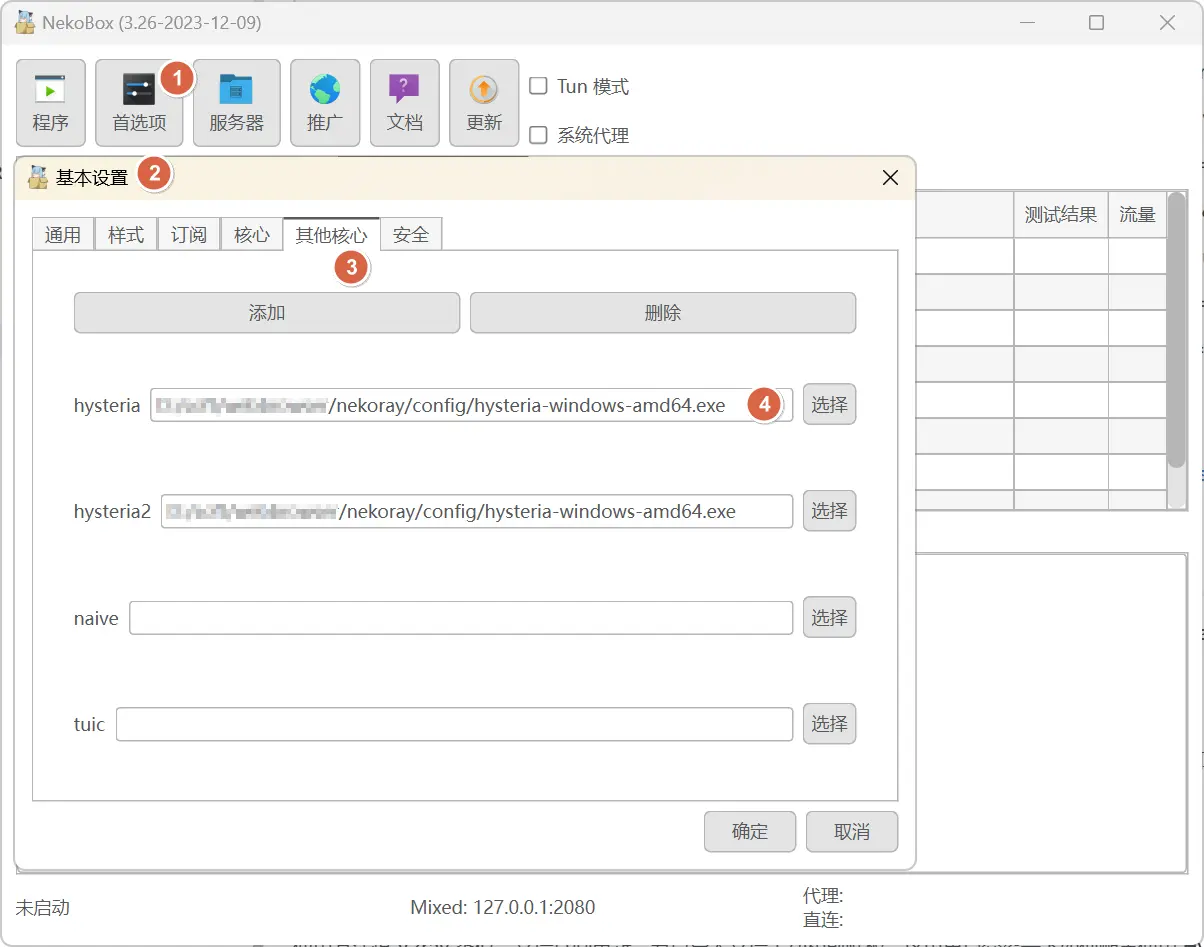Image resolution: width=1204 pixels, height=947 pixels.
Task: Switch to the 安全 tab
Action: (x=411, y=235)
